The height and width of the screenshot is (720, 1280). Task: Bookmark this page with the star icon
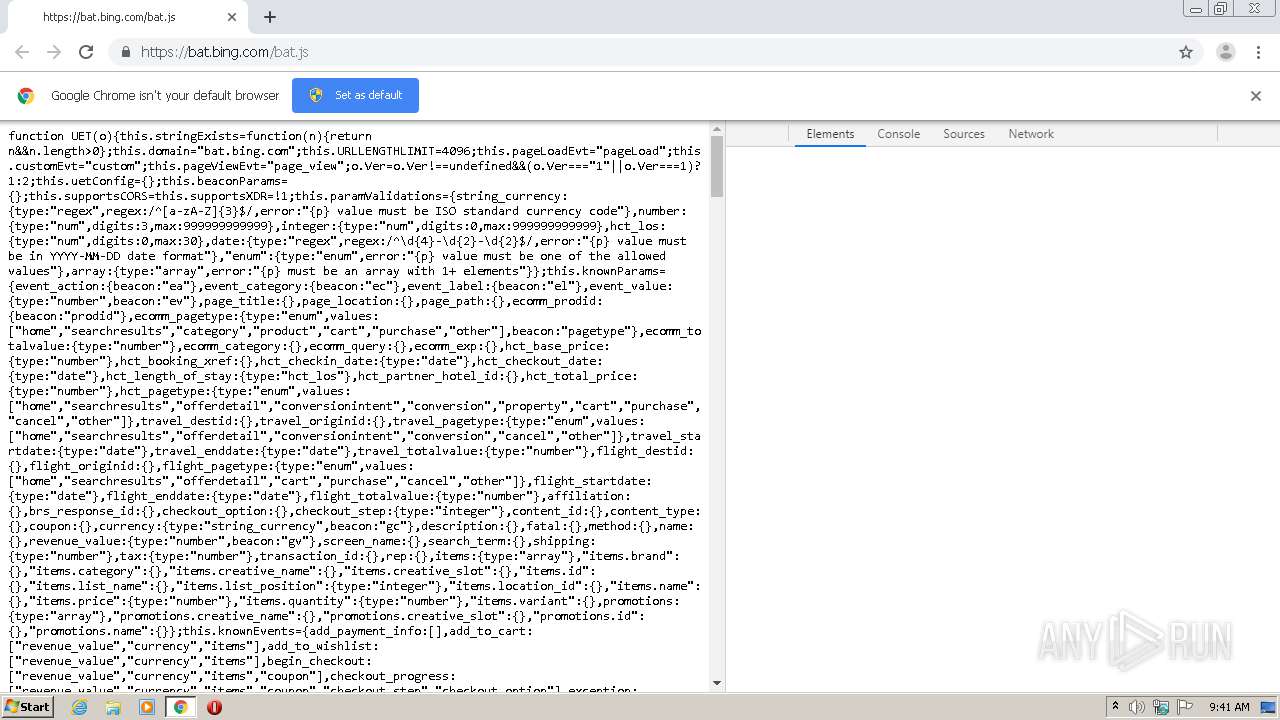coord(1186,52)
